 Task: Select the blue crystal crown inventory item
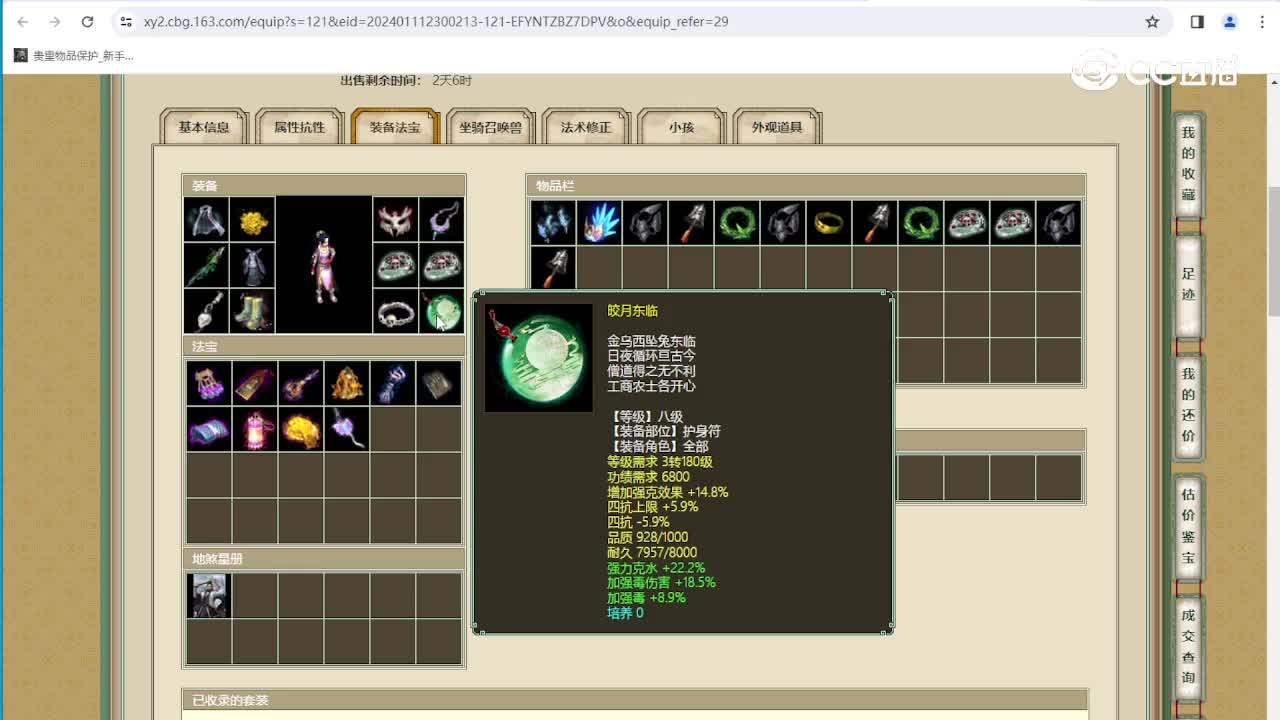(599, 223)
